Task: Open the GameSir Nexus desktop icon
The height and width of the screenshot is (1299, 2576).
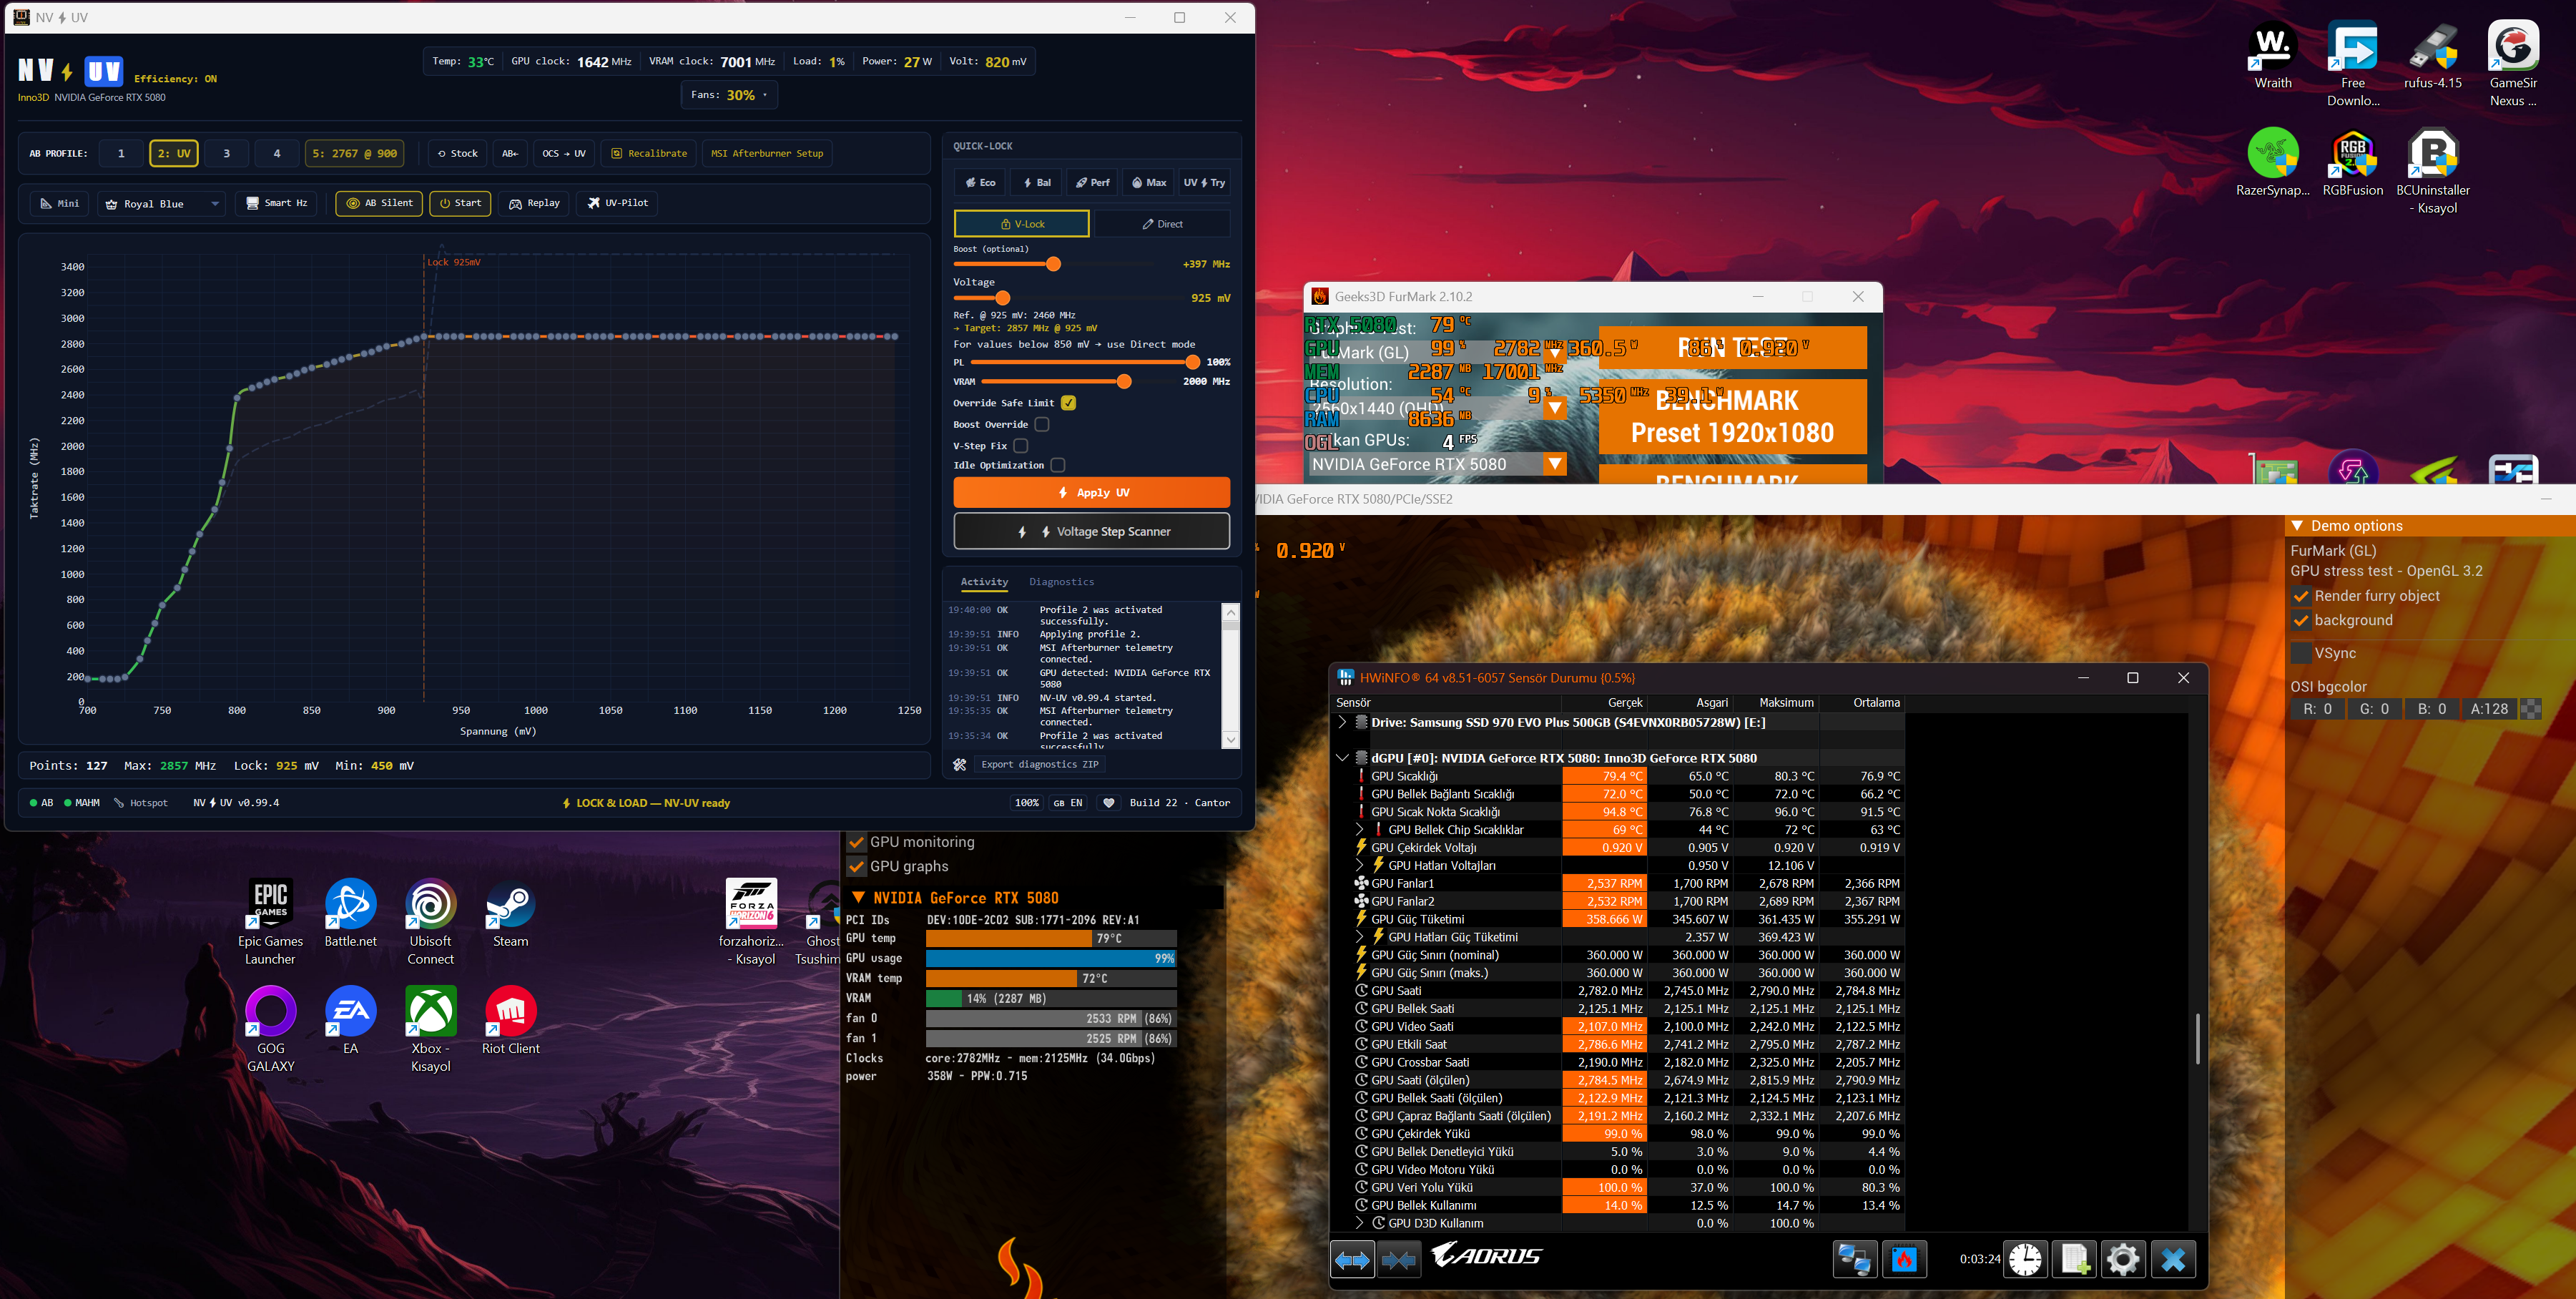Action: pos(2513,64)
